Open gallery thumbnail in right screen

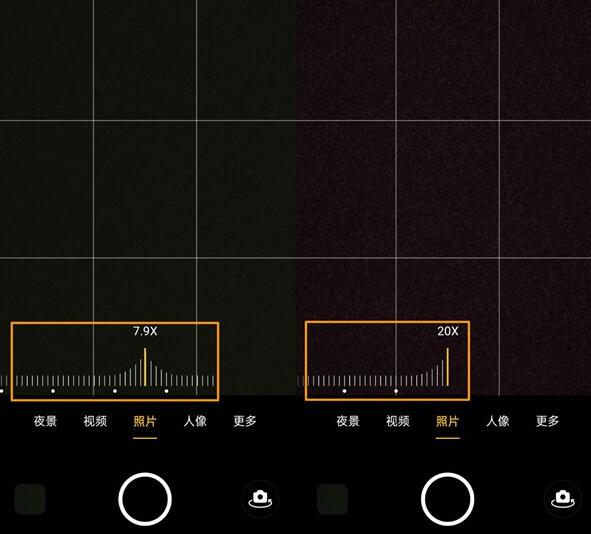332,499
